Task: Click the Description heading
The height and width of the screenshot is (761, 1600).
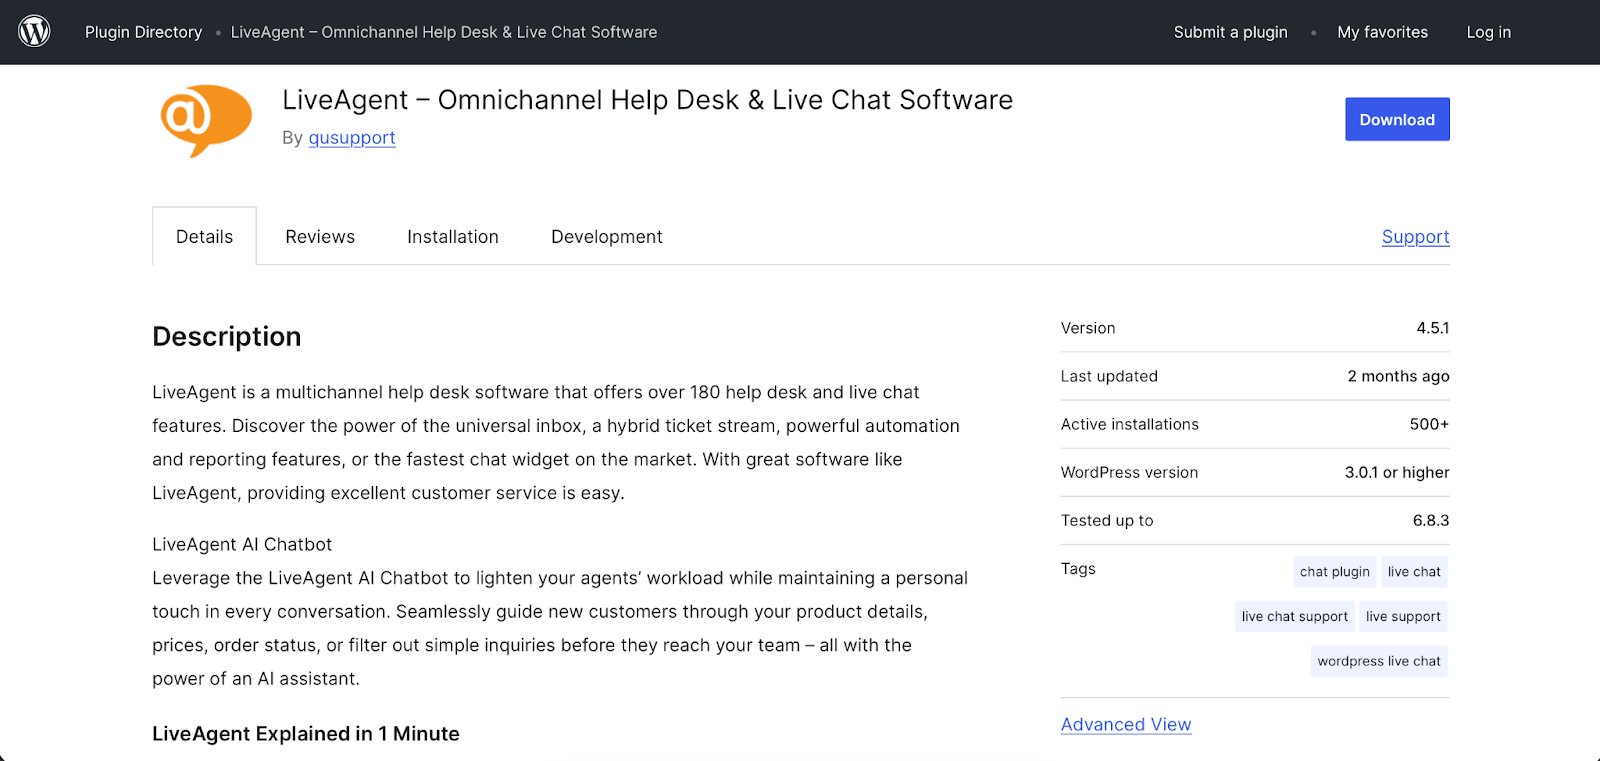Action: pos(226,336)
